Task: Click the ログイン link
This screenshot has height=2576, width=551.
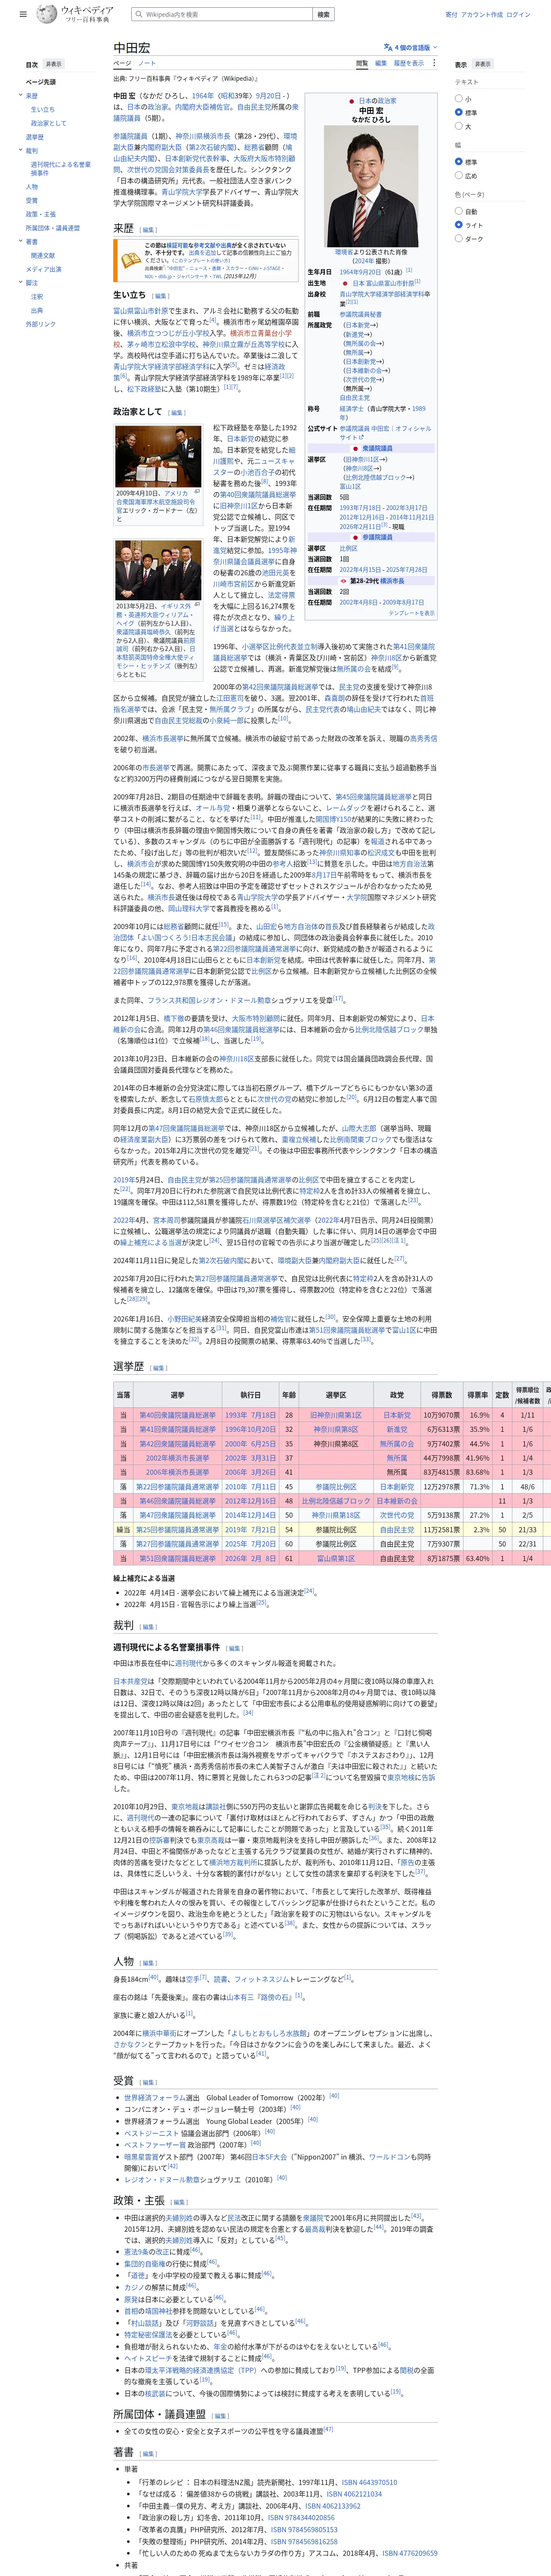Action: (x=518, y=15)
